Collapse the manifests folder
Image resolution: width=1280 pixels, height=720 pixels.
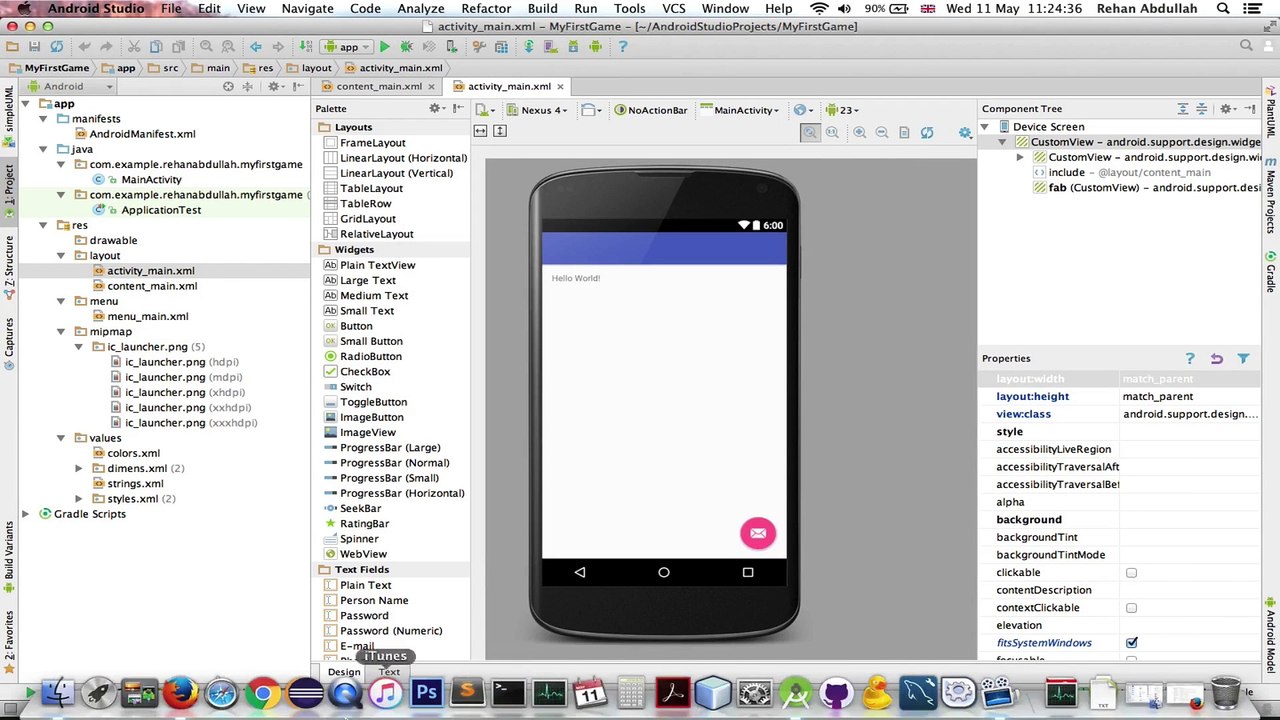point(44,119)
